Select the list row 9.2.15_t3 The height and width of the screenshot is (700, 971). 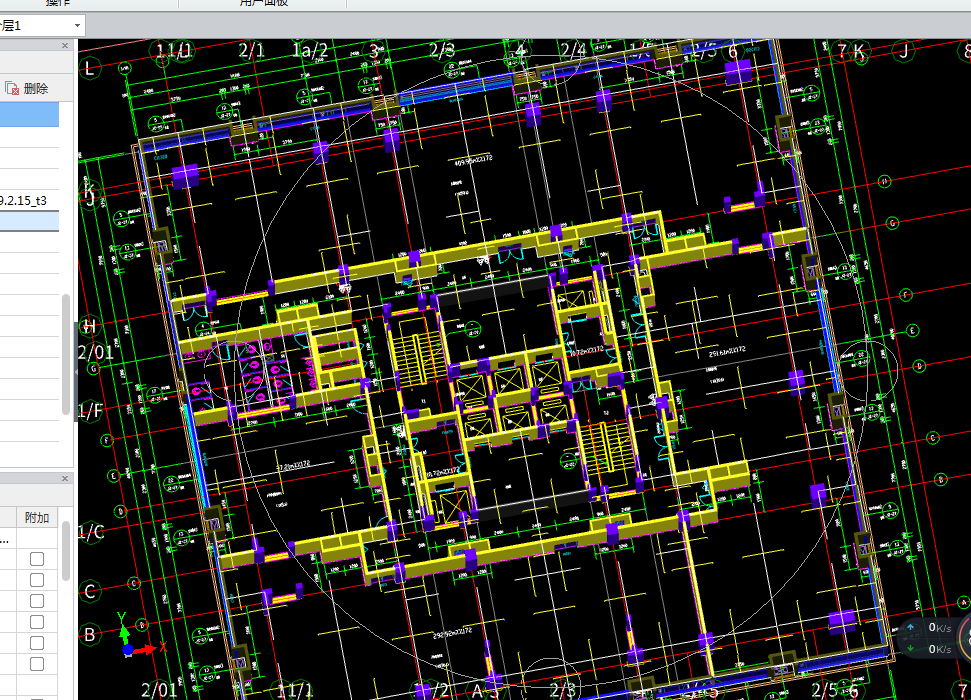[29, 200]
